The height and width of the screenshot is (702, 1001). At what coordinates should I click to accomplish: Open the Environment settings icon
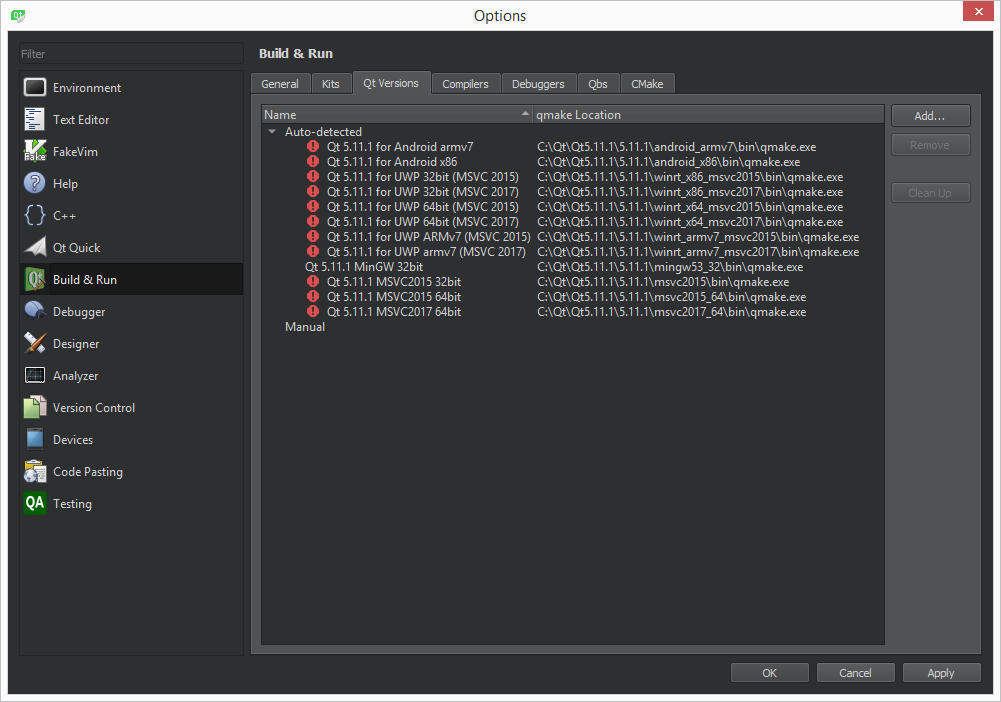(35, 88)
